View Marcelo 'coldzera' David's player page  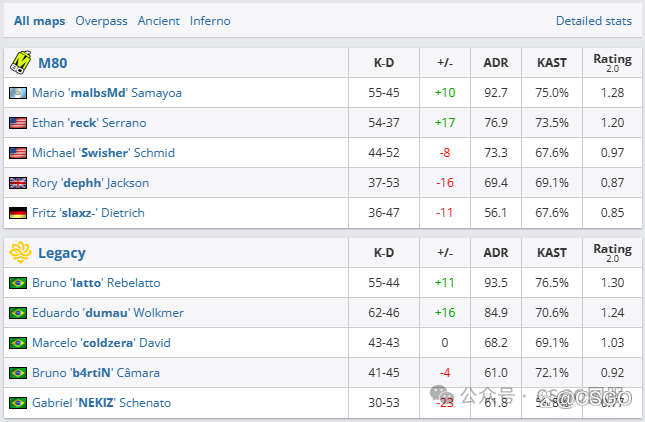tap(101, 343)
